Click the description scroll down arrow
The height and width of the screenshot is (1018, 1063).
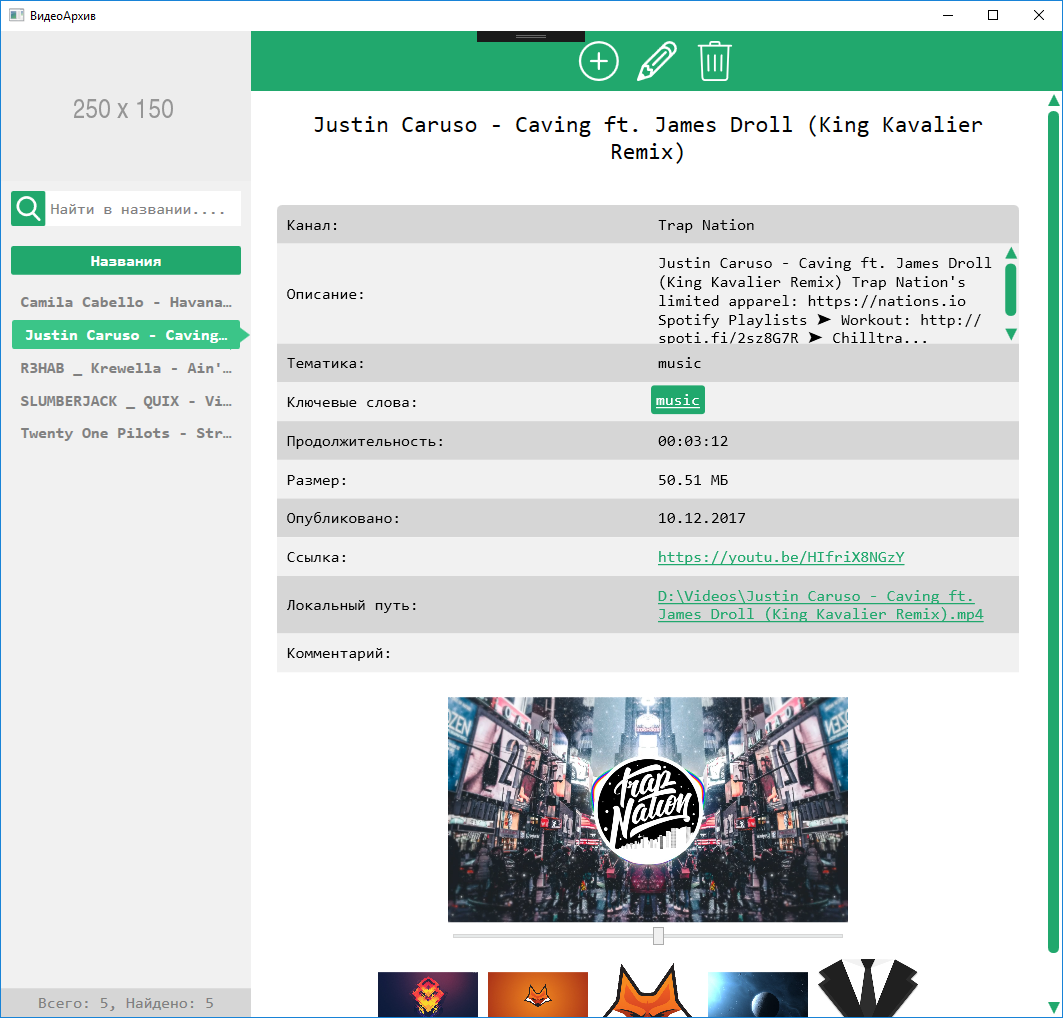[x=1011, y=334]
